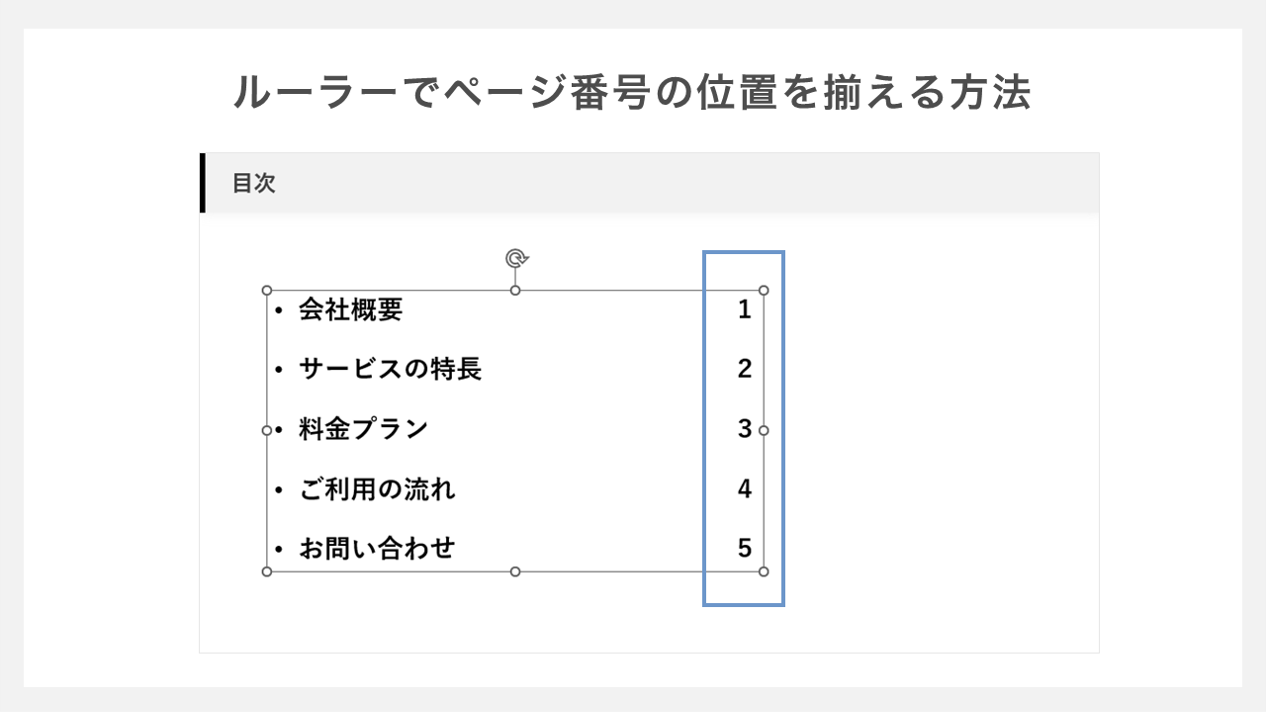Viewport: 1266px width, 712px height.
Task: Click the top-left resize handle of the text box
Action: pyautogui.click(x=267, y=290)
